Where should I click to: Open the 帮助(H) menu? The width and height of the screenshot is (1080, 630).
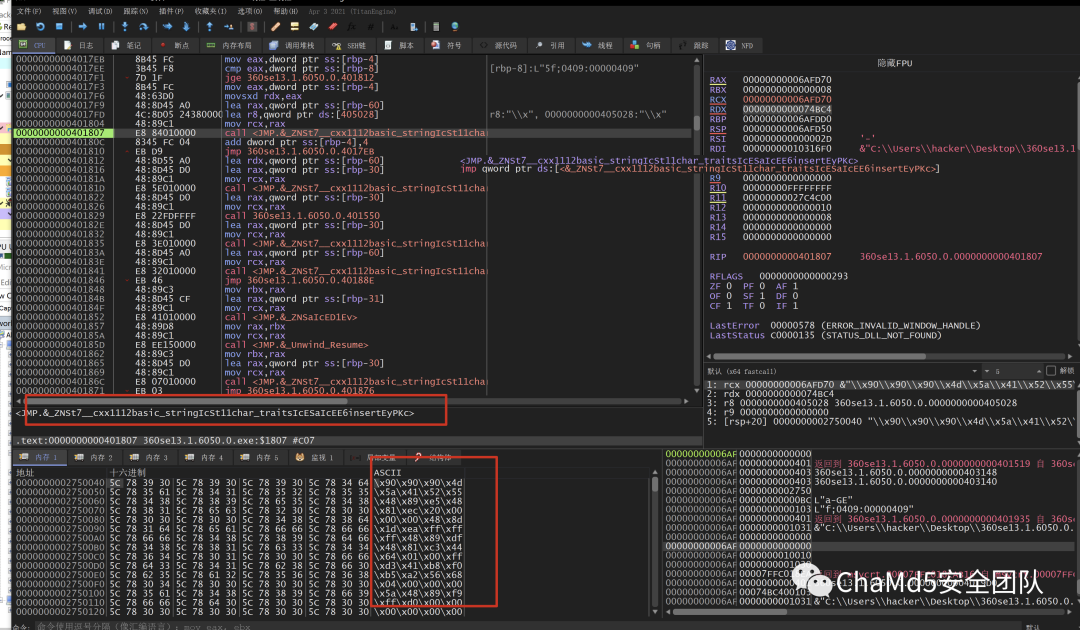(x=285, y=11)
